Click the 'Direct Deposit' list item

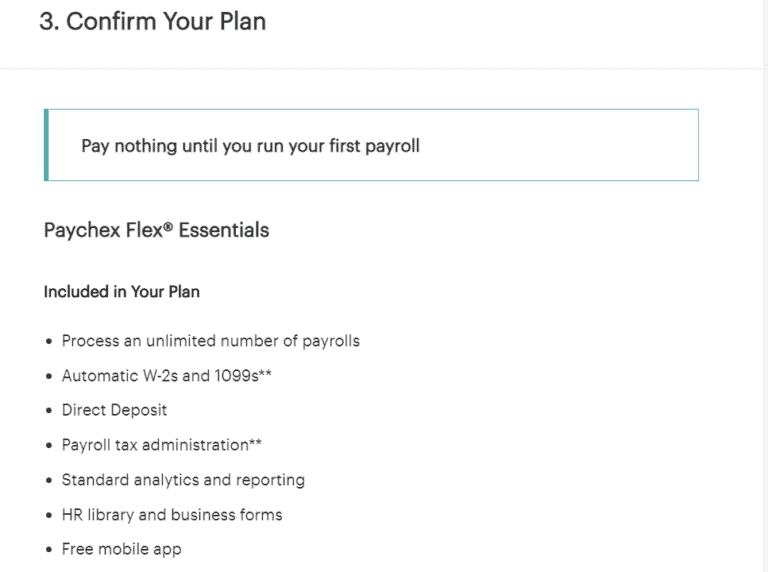114,410
